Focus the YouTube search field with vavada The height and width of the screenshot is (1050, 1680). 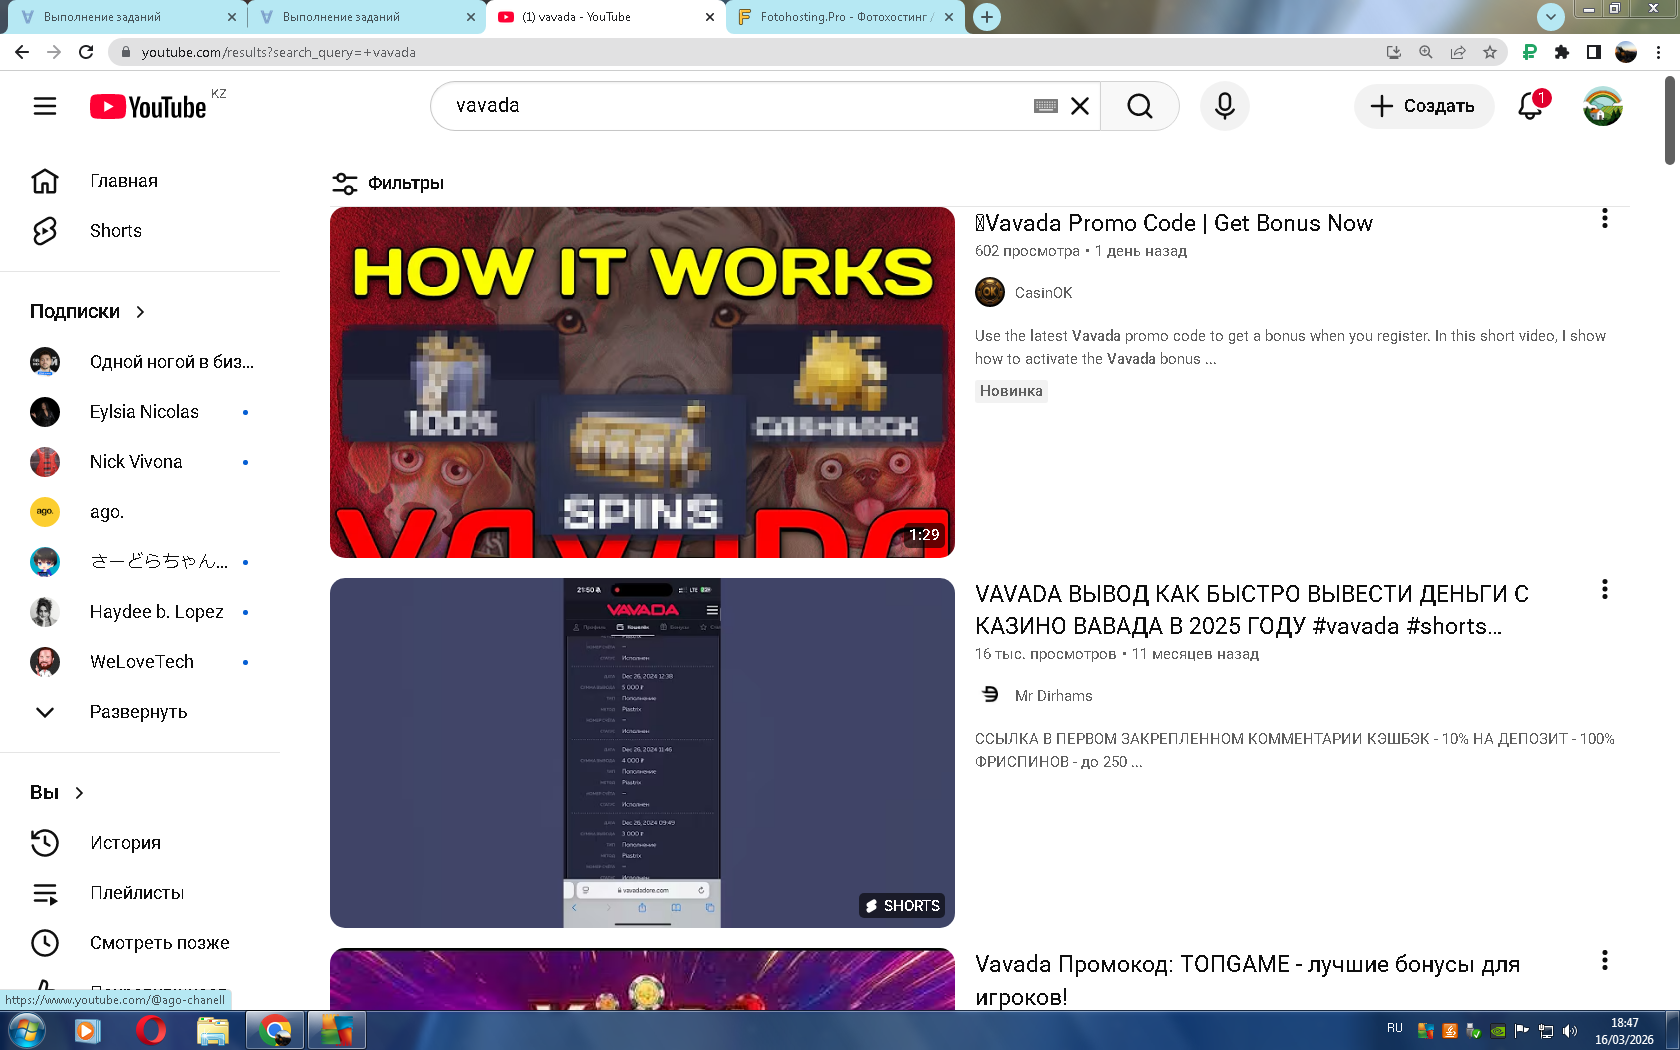point(740,106)
